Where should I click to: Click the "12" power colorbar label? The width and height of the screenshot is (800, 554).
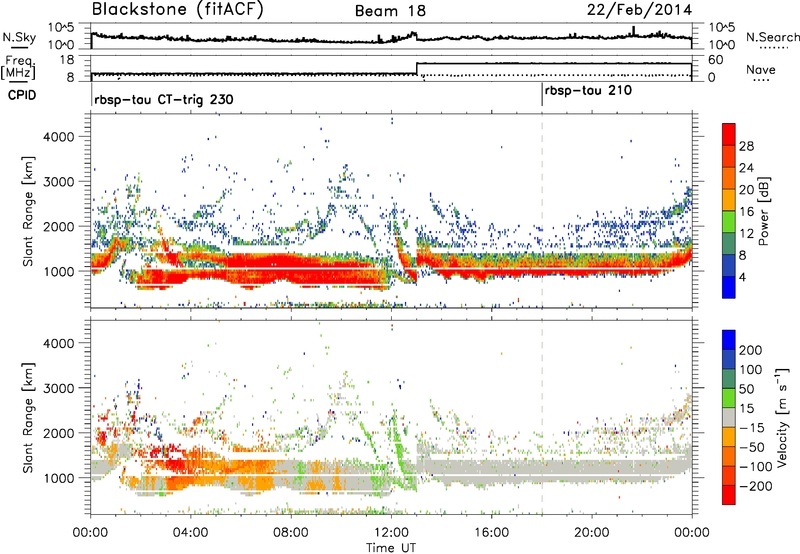[x=746, y=234]
